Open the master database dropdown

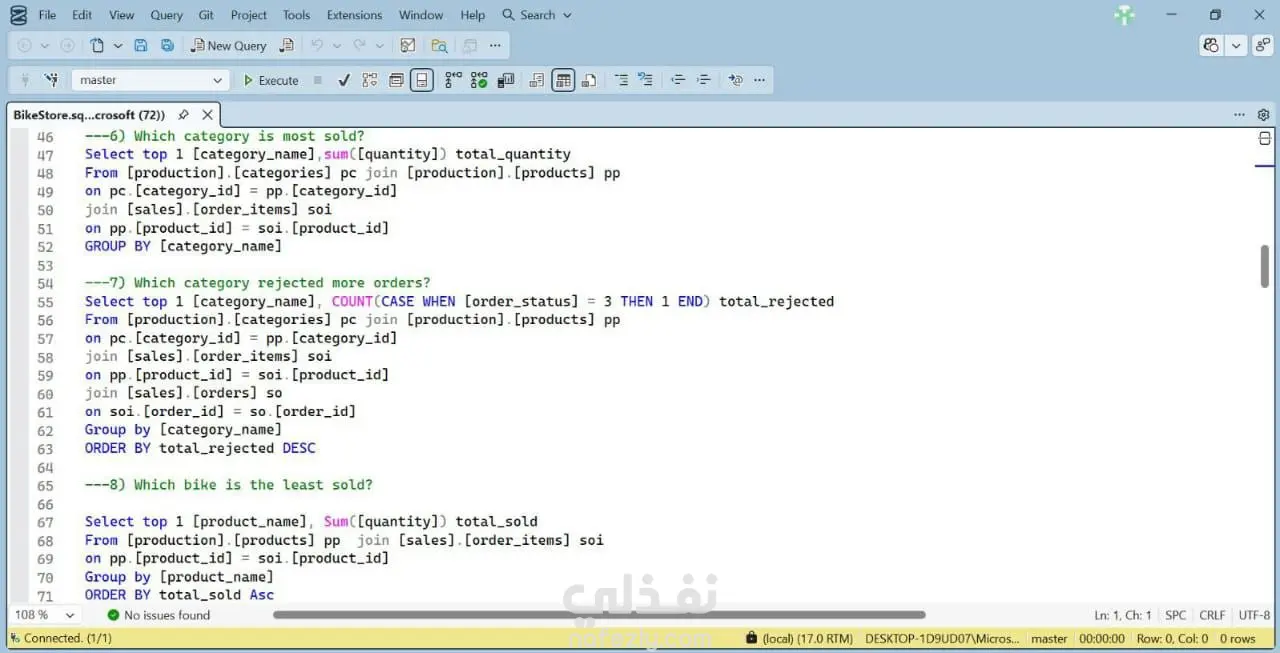point(151,80)
